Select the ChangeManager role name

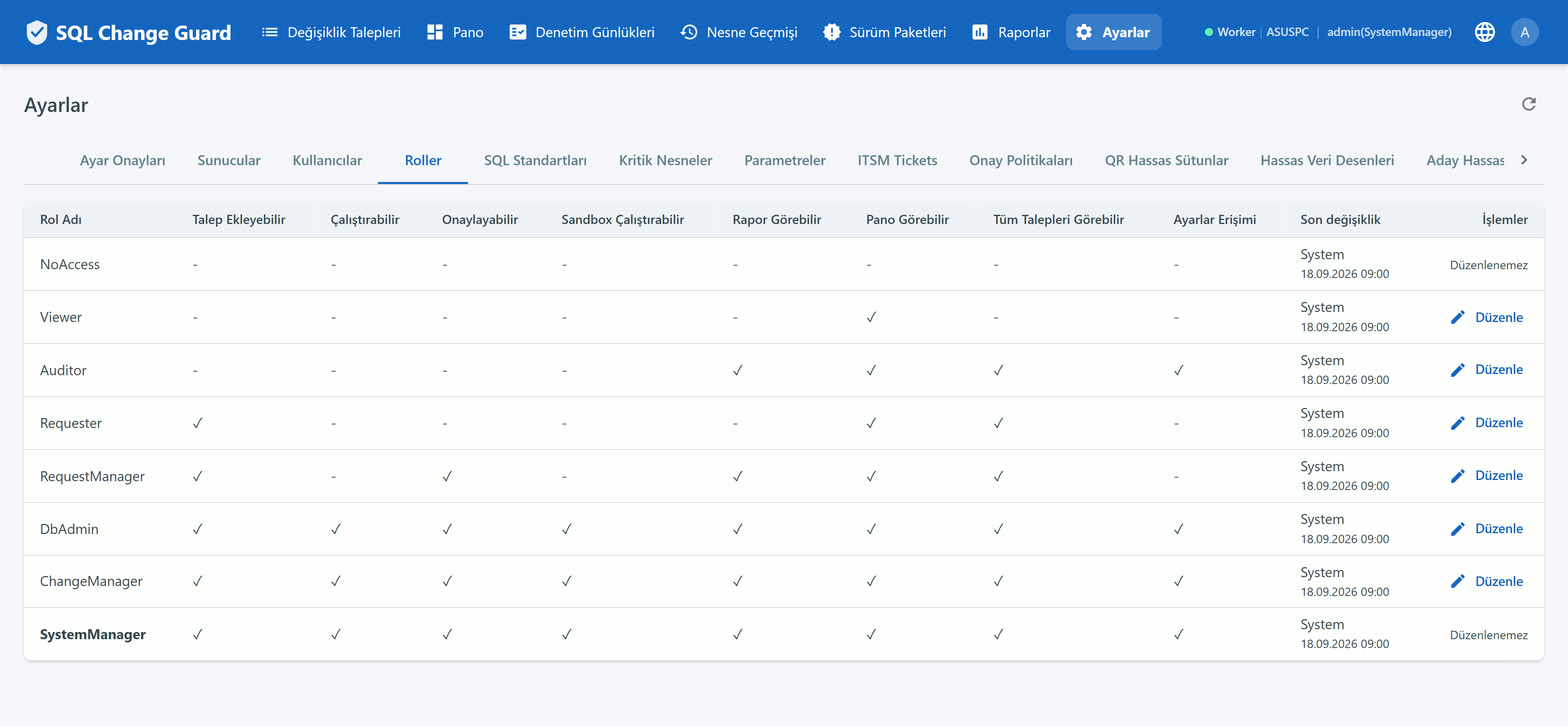[x=91, y=581]
